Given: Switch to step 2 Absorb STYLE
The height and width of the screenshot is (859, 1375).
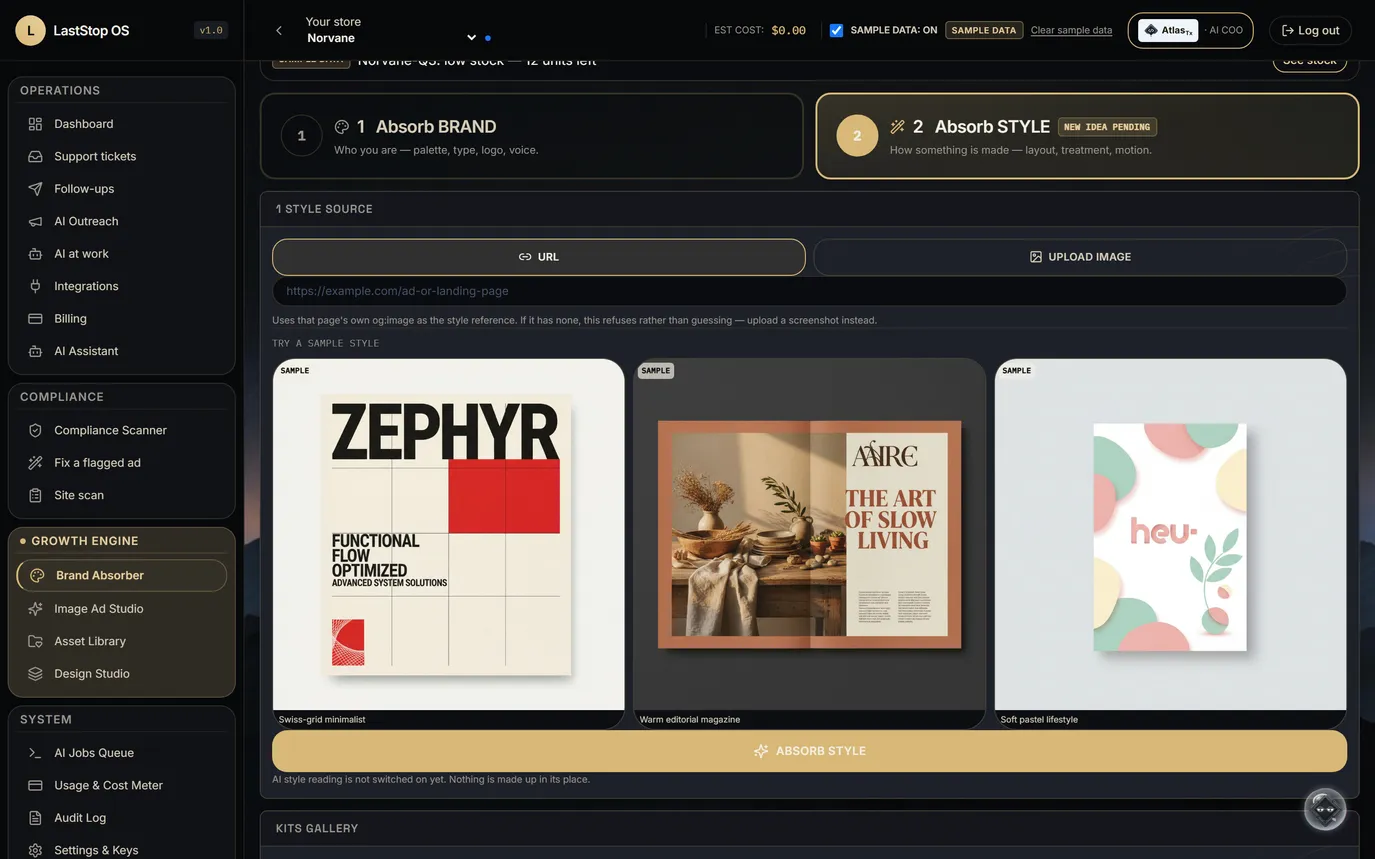Looking at the screenshot, I should [x=1087, y=136].
